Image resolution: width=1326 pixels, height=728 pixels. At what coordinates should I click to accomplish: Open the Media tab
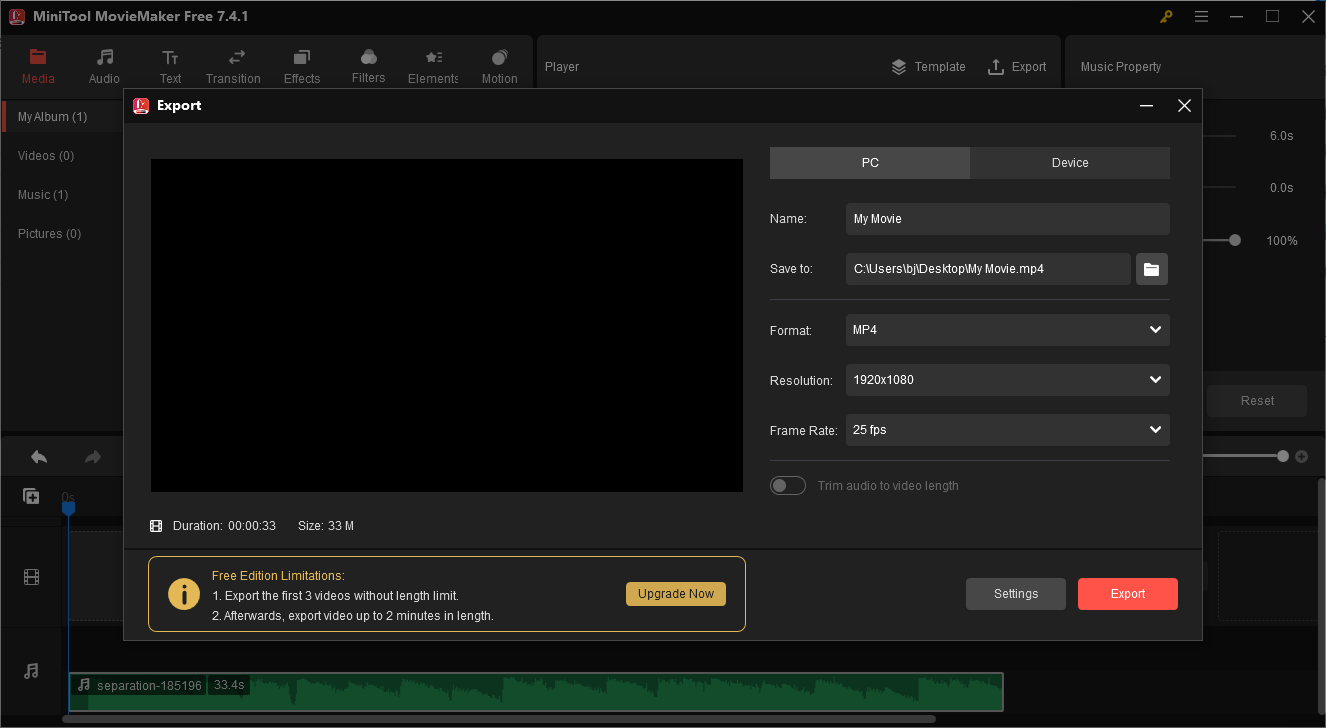click(x=38, y=66)
